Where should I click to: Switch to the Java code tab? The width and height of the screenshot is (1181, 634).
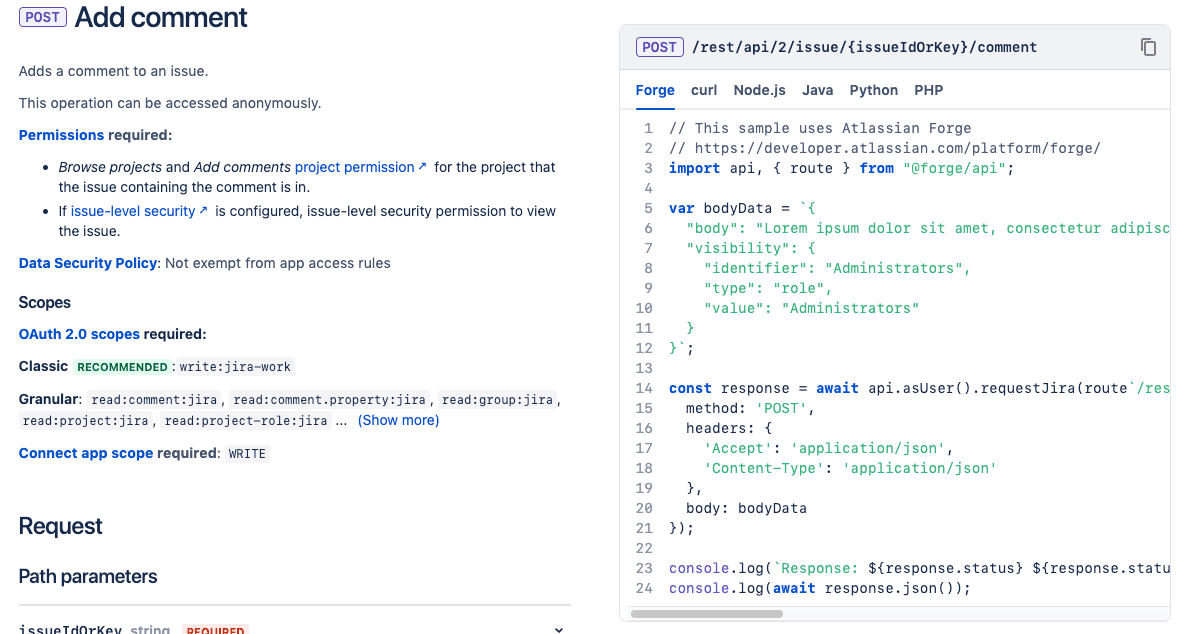pyautogui.click(x=817, y=90)
